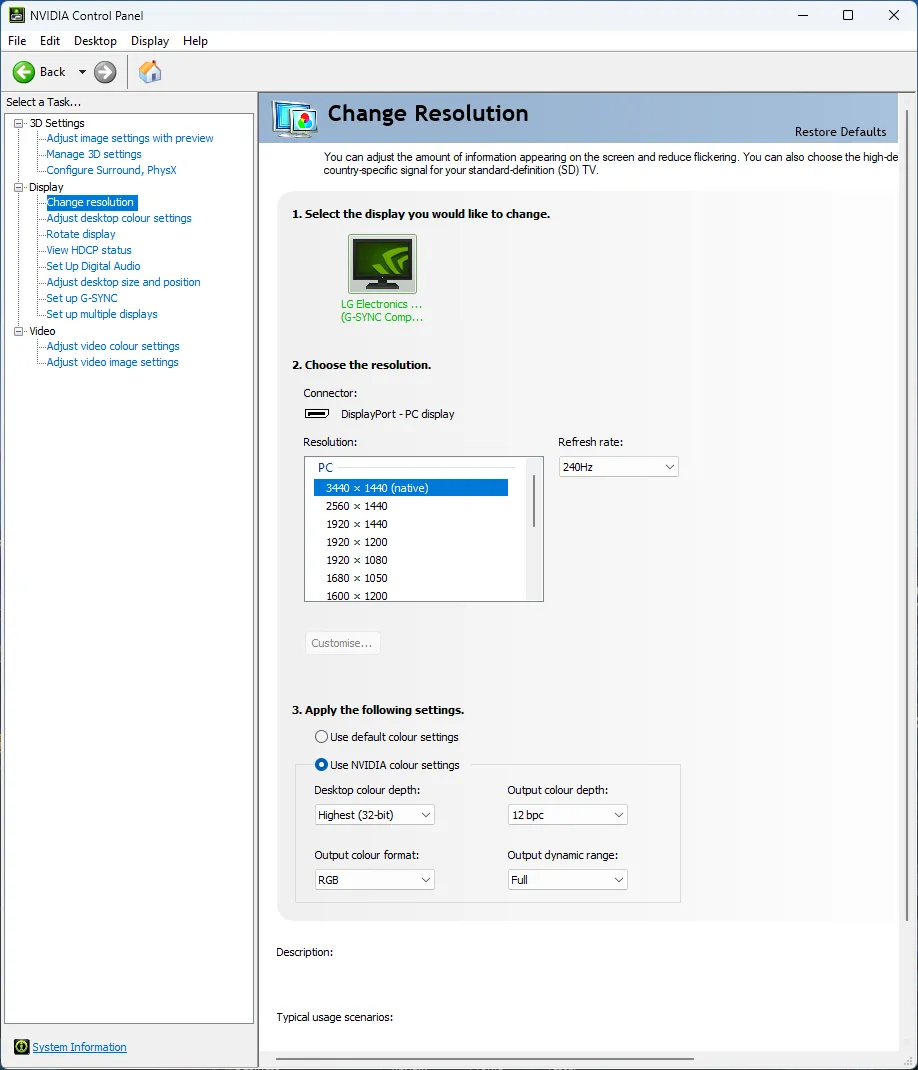Collapse the 3D Settings tree node
This screenshot has height=1070, width=918.
[x=18, y=123]
